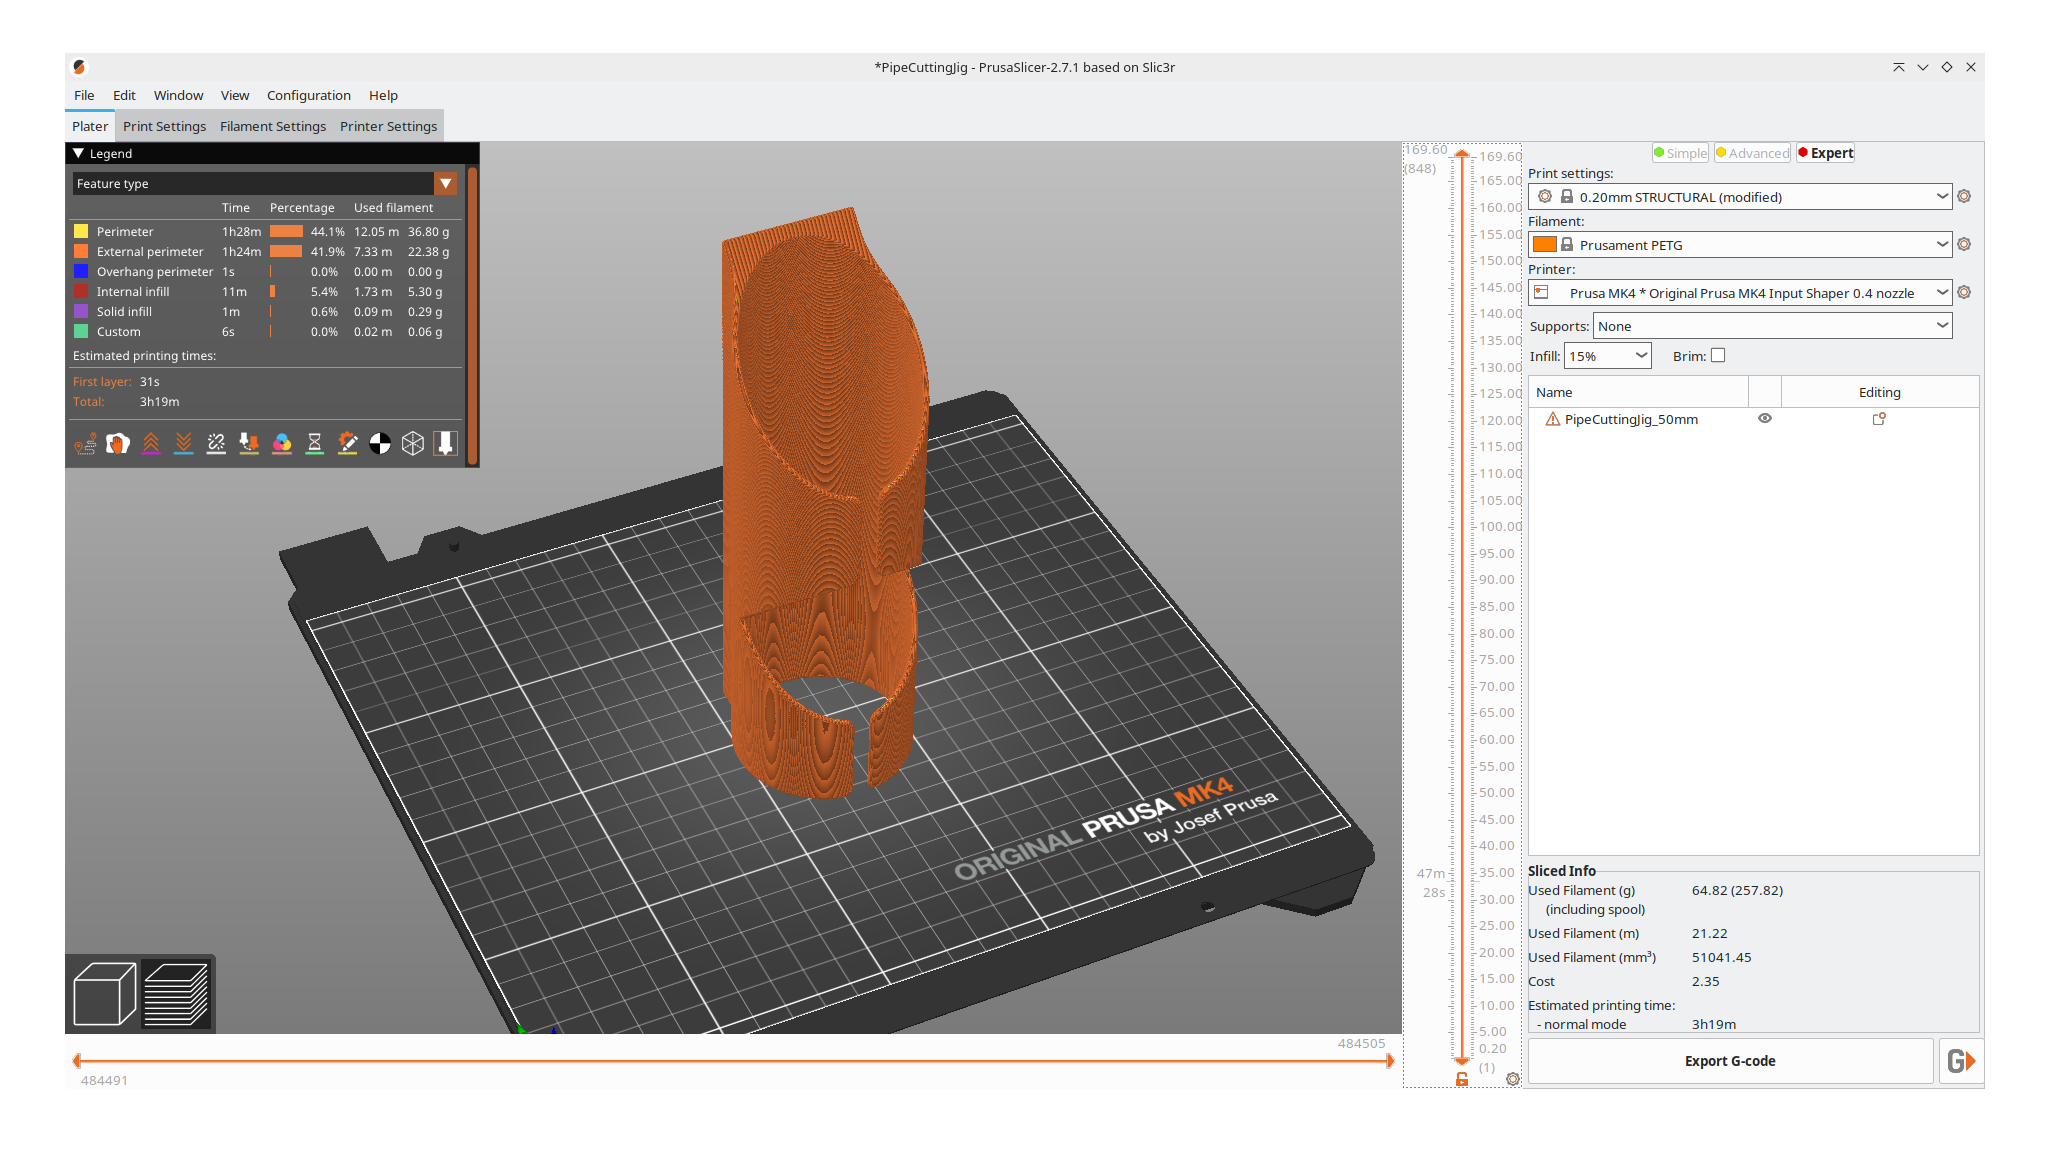The width and height of the screenshot is (2050, 1166).
Task: Click the editing icon for PipeCuttingJig_50mm
Action: (x=1879, y=419)
